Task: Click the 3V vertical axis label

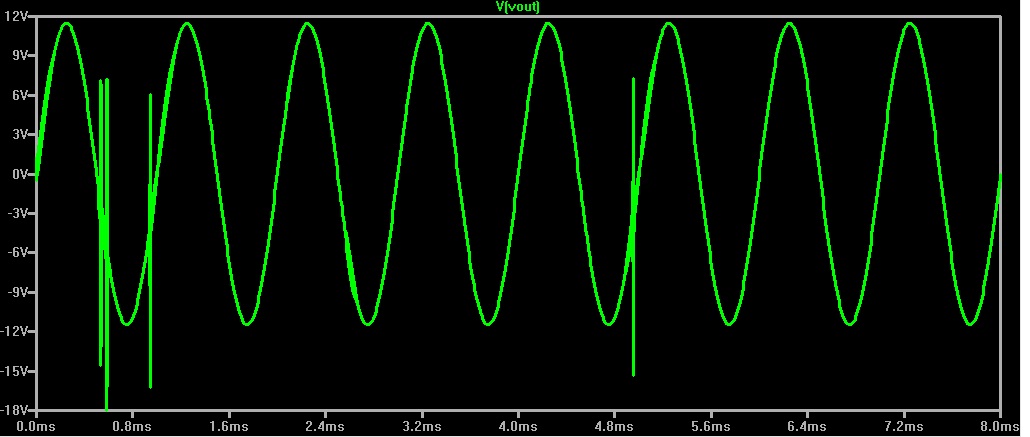Action: tap(20, 135)
